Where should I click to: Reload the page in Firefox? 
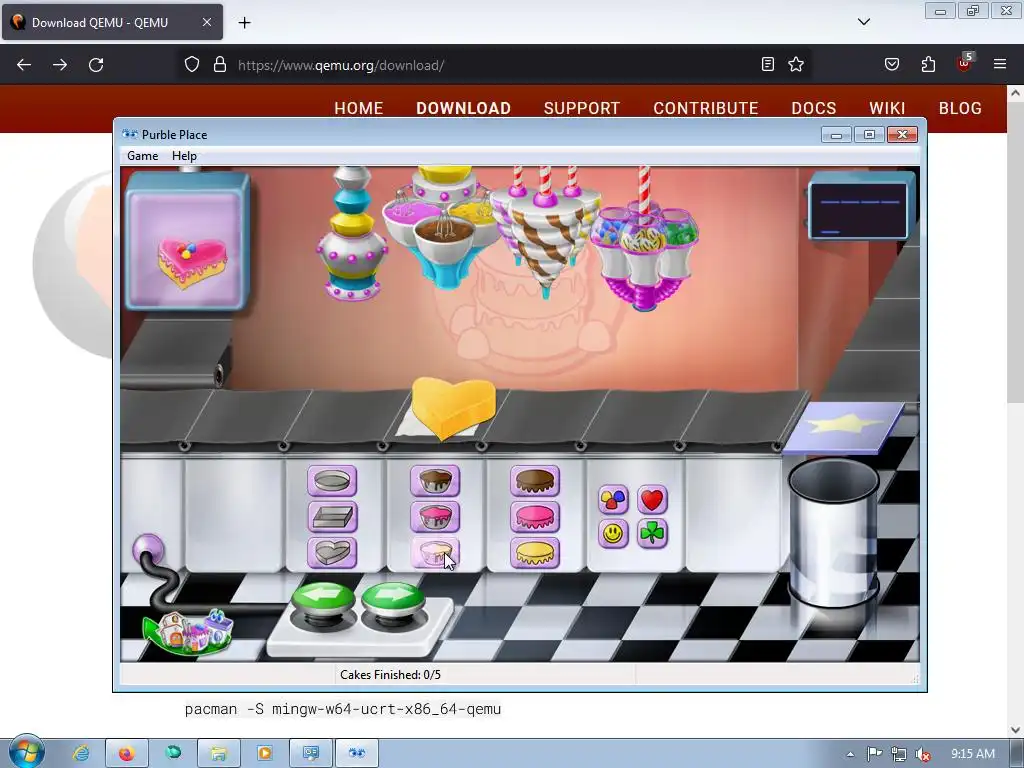96,65
